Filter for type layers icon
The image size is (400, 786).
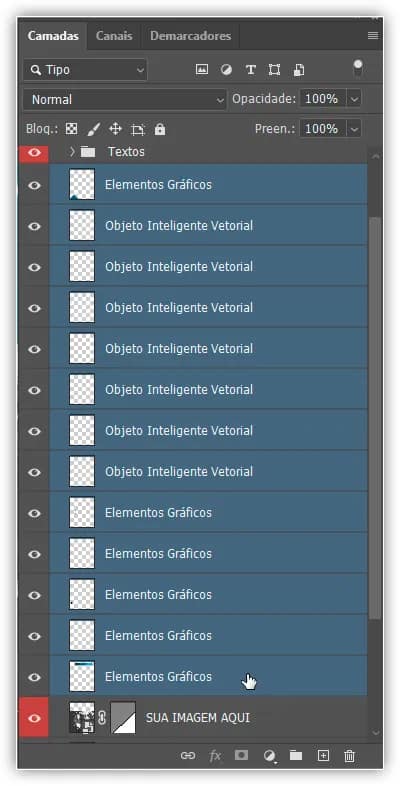pos(251,70)
